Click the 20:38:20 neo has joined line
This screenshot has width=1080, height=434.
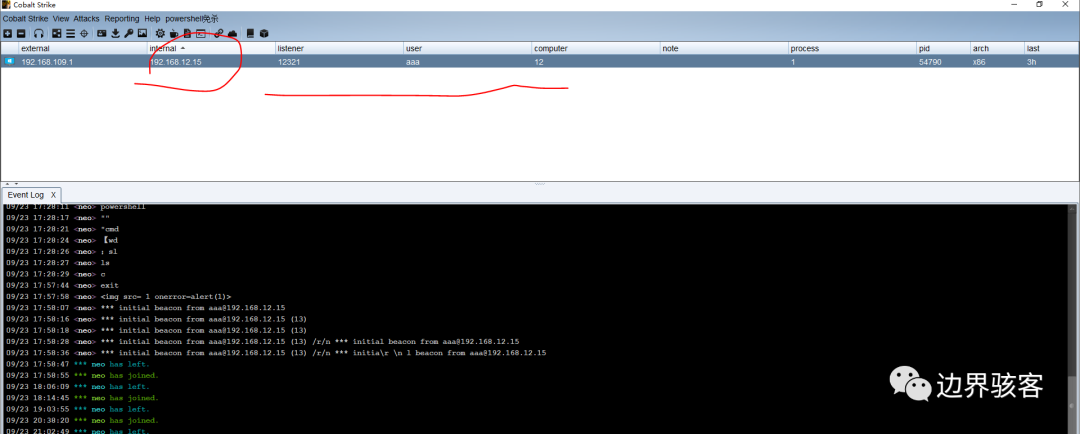[82, 420]
